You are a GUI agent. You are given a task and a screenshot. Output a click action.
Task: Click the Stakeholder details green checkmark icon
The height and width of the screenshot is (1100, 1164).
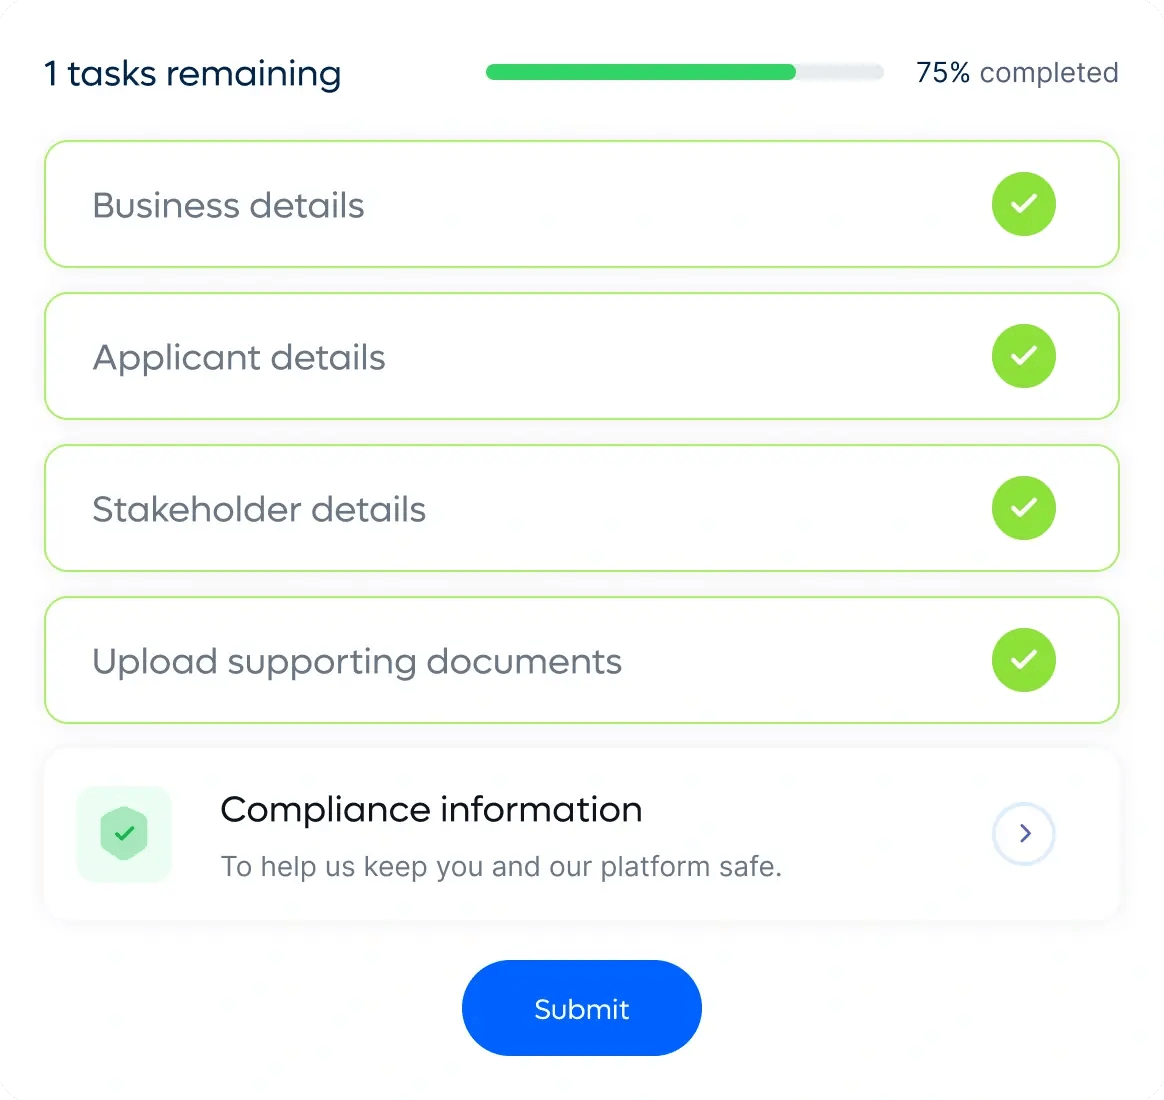coord(1023,508)
